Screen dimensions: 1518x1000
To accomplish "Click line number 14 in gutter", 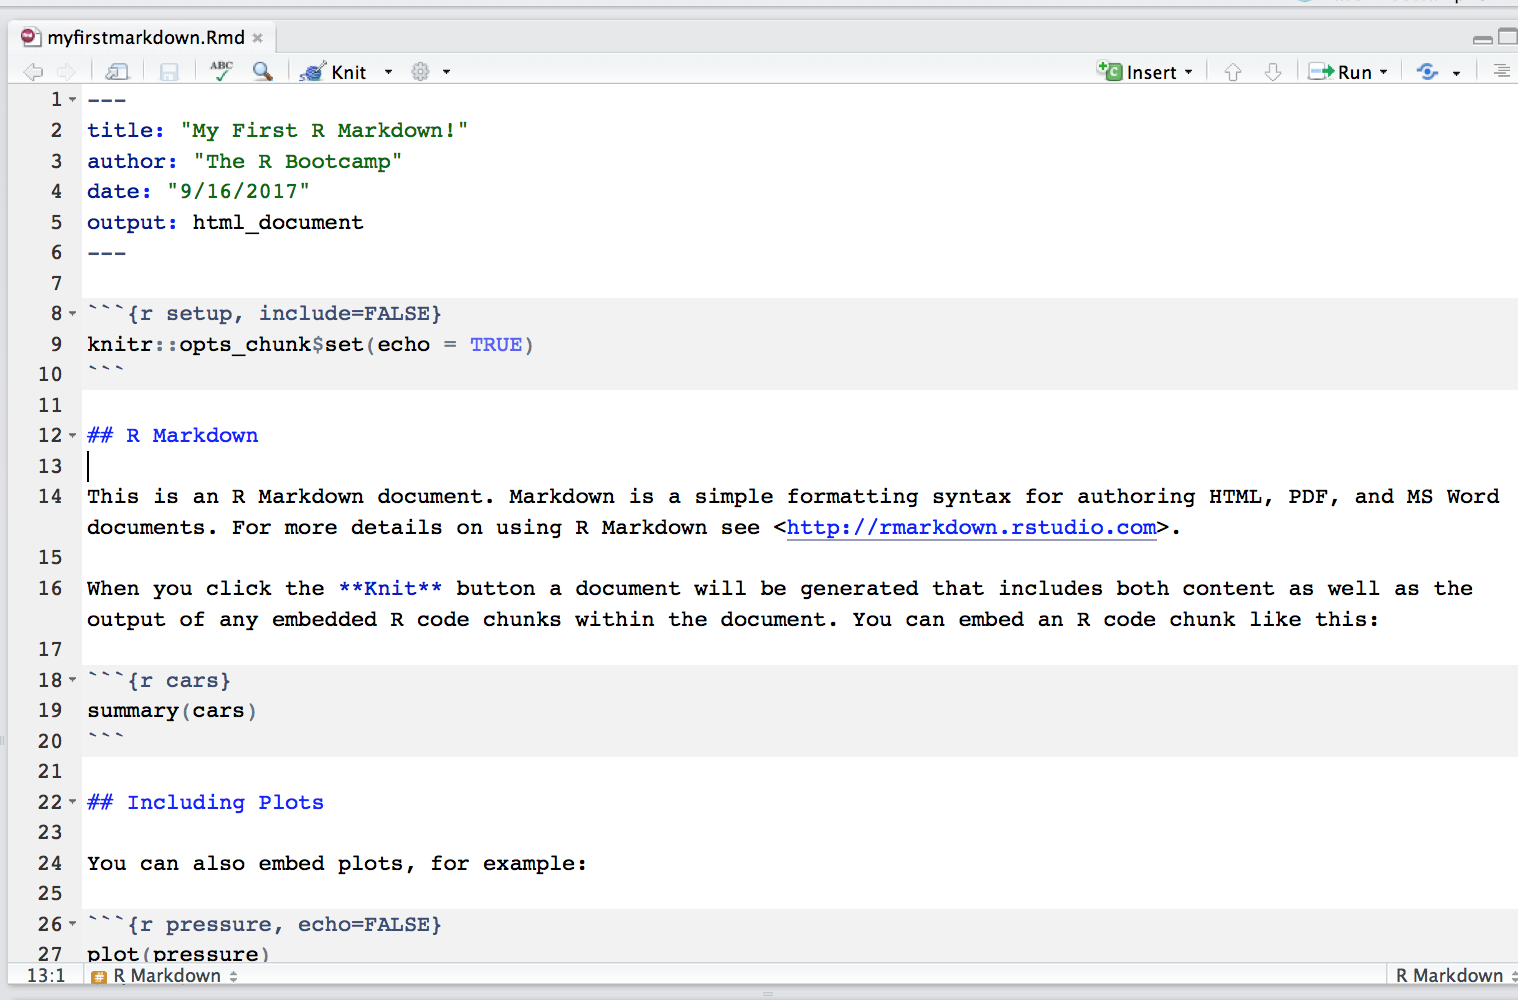I will point(50,497).
